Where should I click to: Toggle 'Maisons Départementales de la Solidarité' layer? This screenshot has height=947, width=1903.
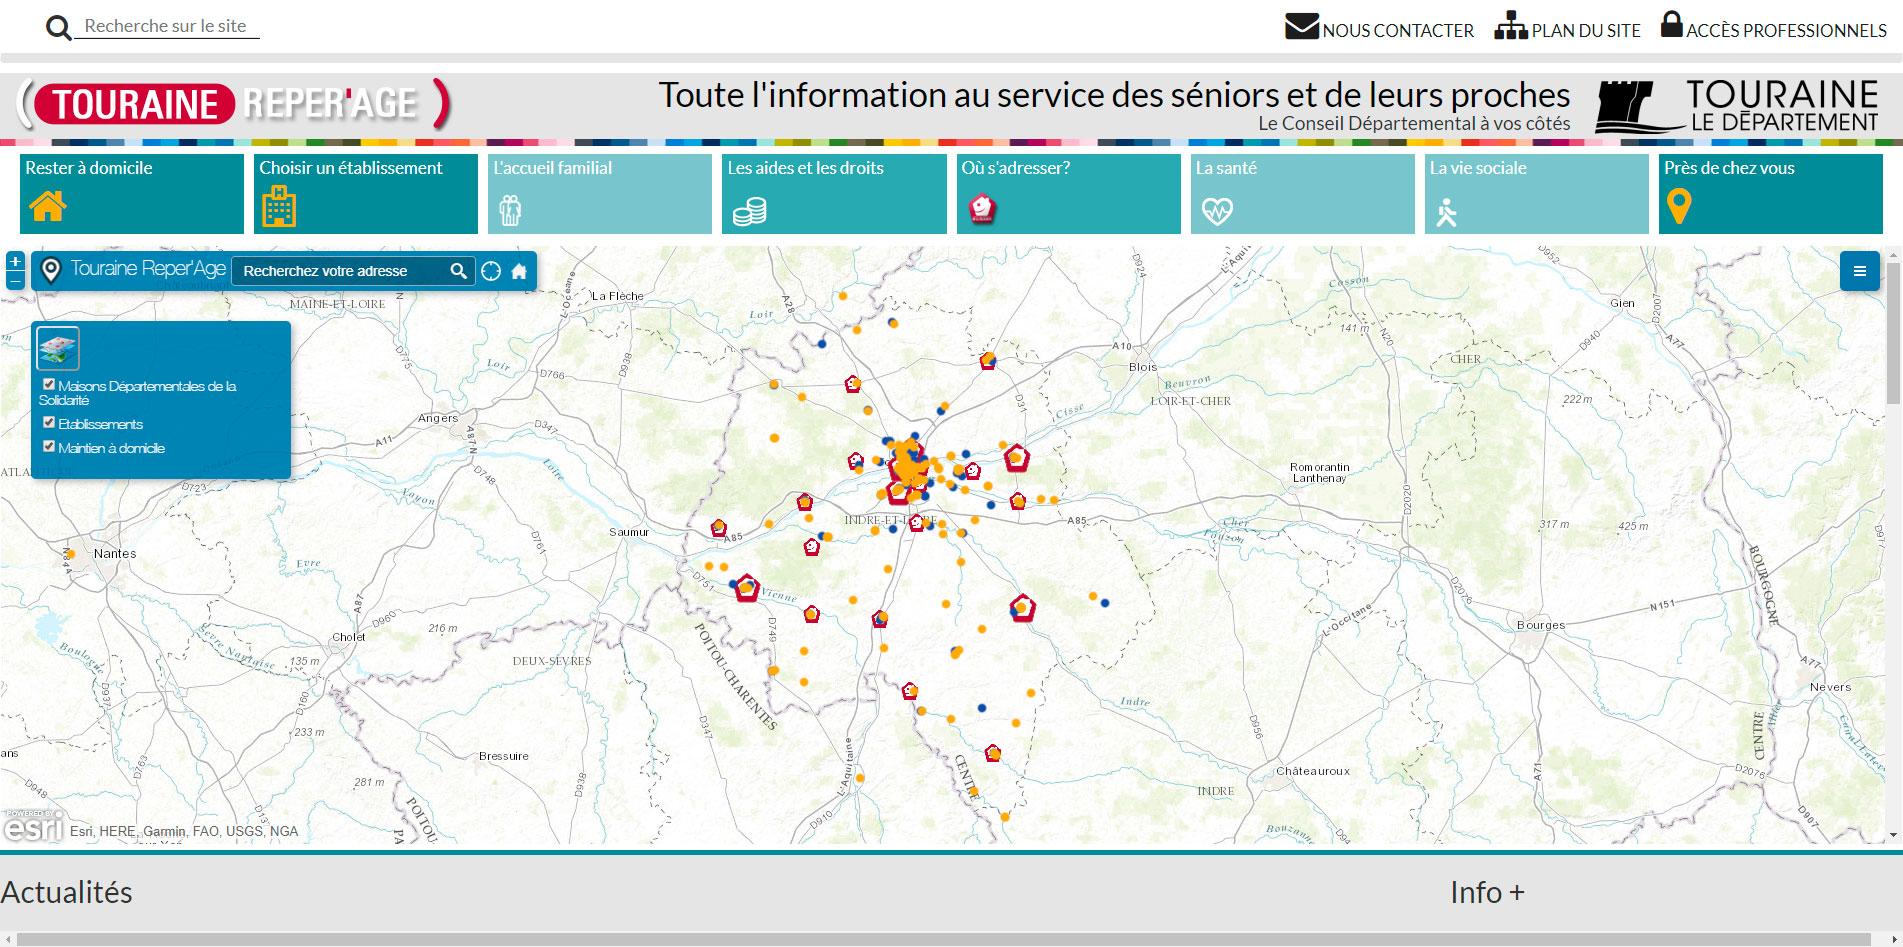tap(49, 384)
